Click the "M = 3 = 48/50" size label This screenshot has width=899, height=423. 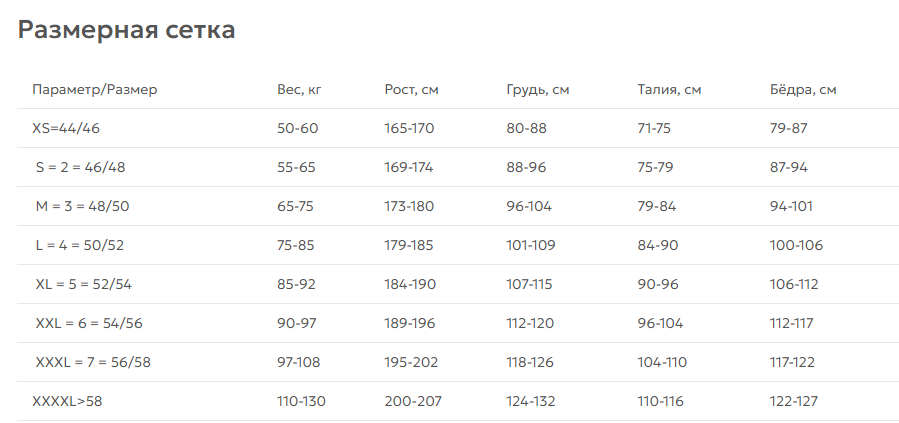click(x=82, y=206)
